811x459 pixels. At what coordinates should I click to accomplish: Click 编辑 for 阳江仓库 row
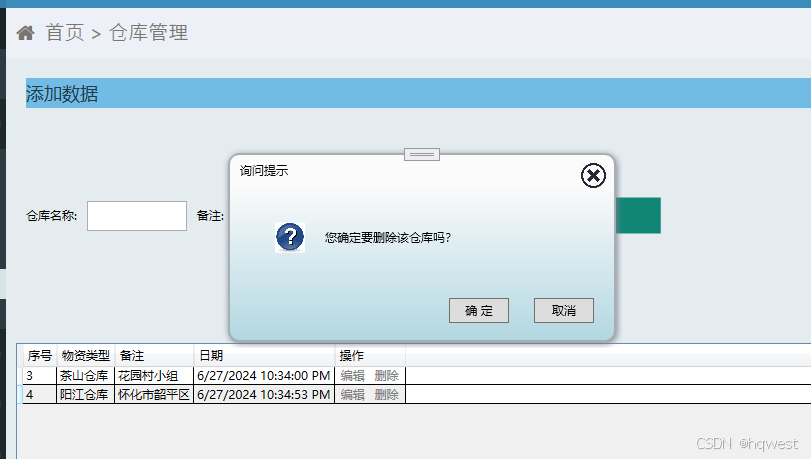tap(353, 395)
